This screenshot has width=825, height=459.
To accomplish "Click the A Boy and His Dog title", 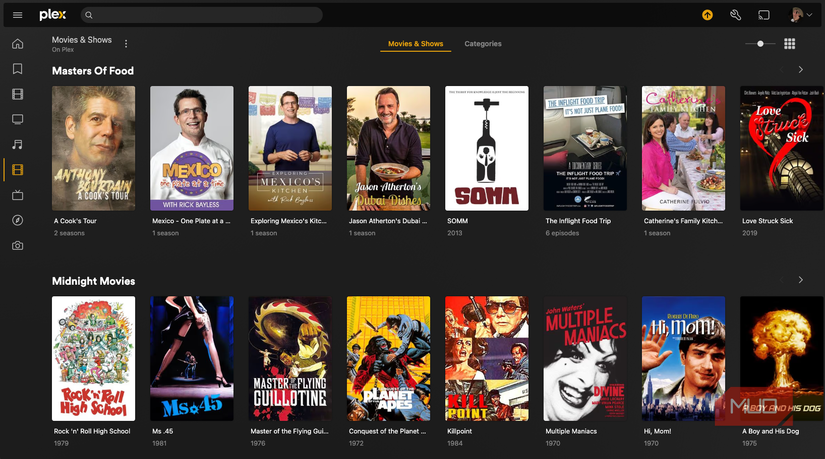I will [770, 431].
